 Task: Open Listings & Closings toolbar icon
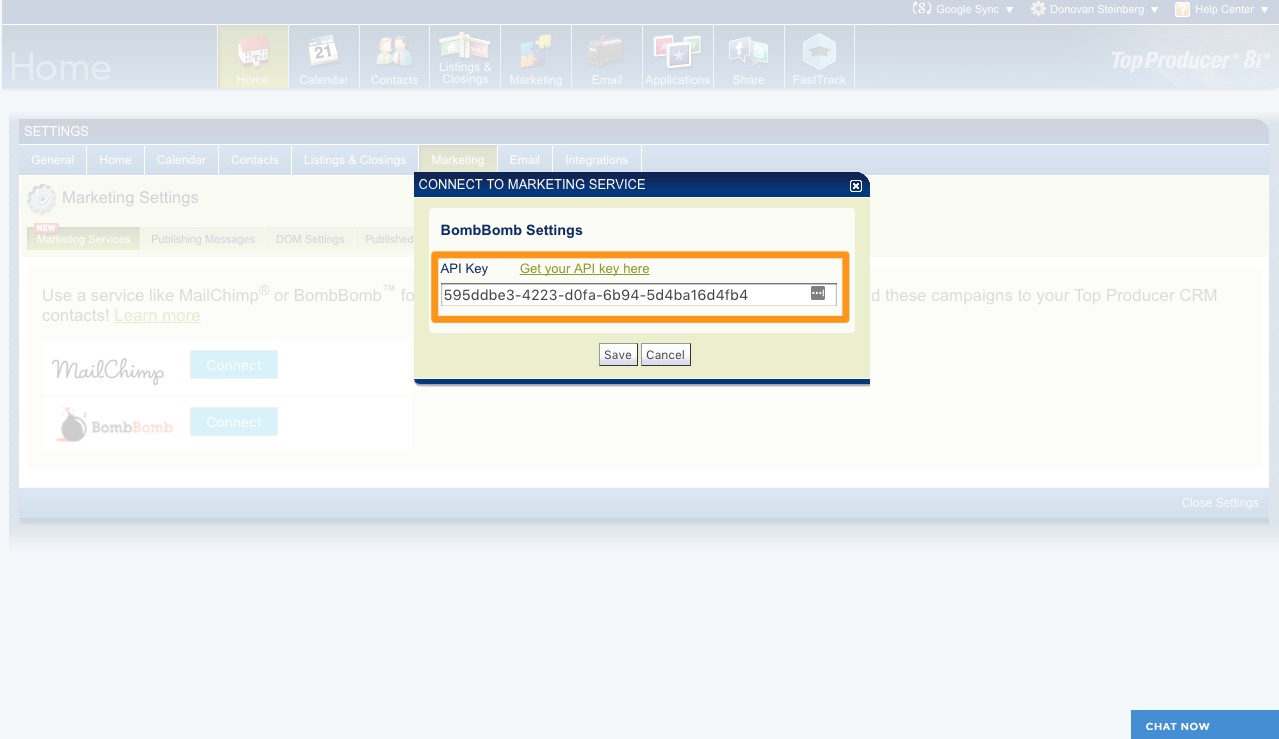coord(465,58)
